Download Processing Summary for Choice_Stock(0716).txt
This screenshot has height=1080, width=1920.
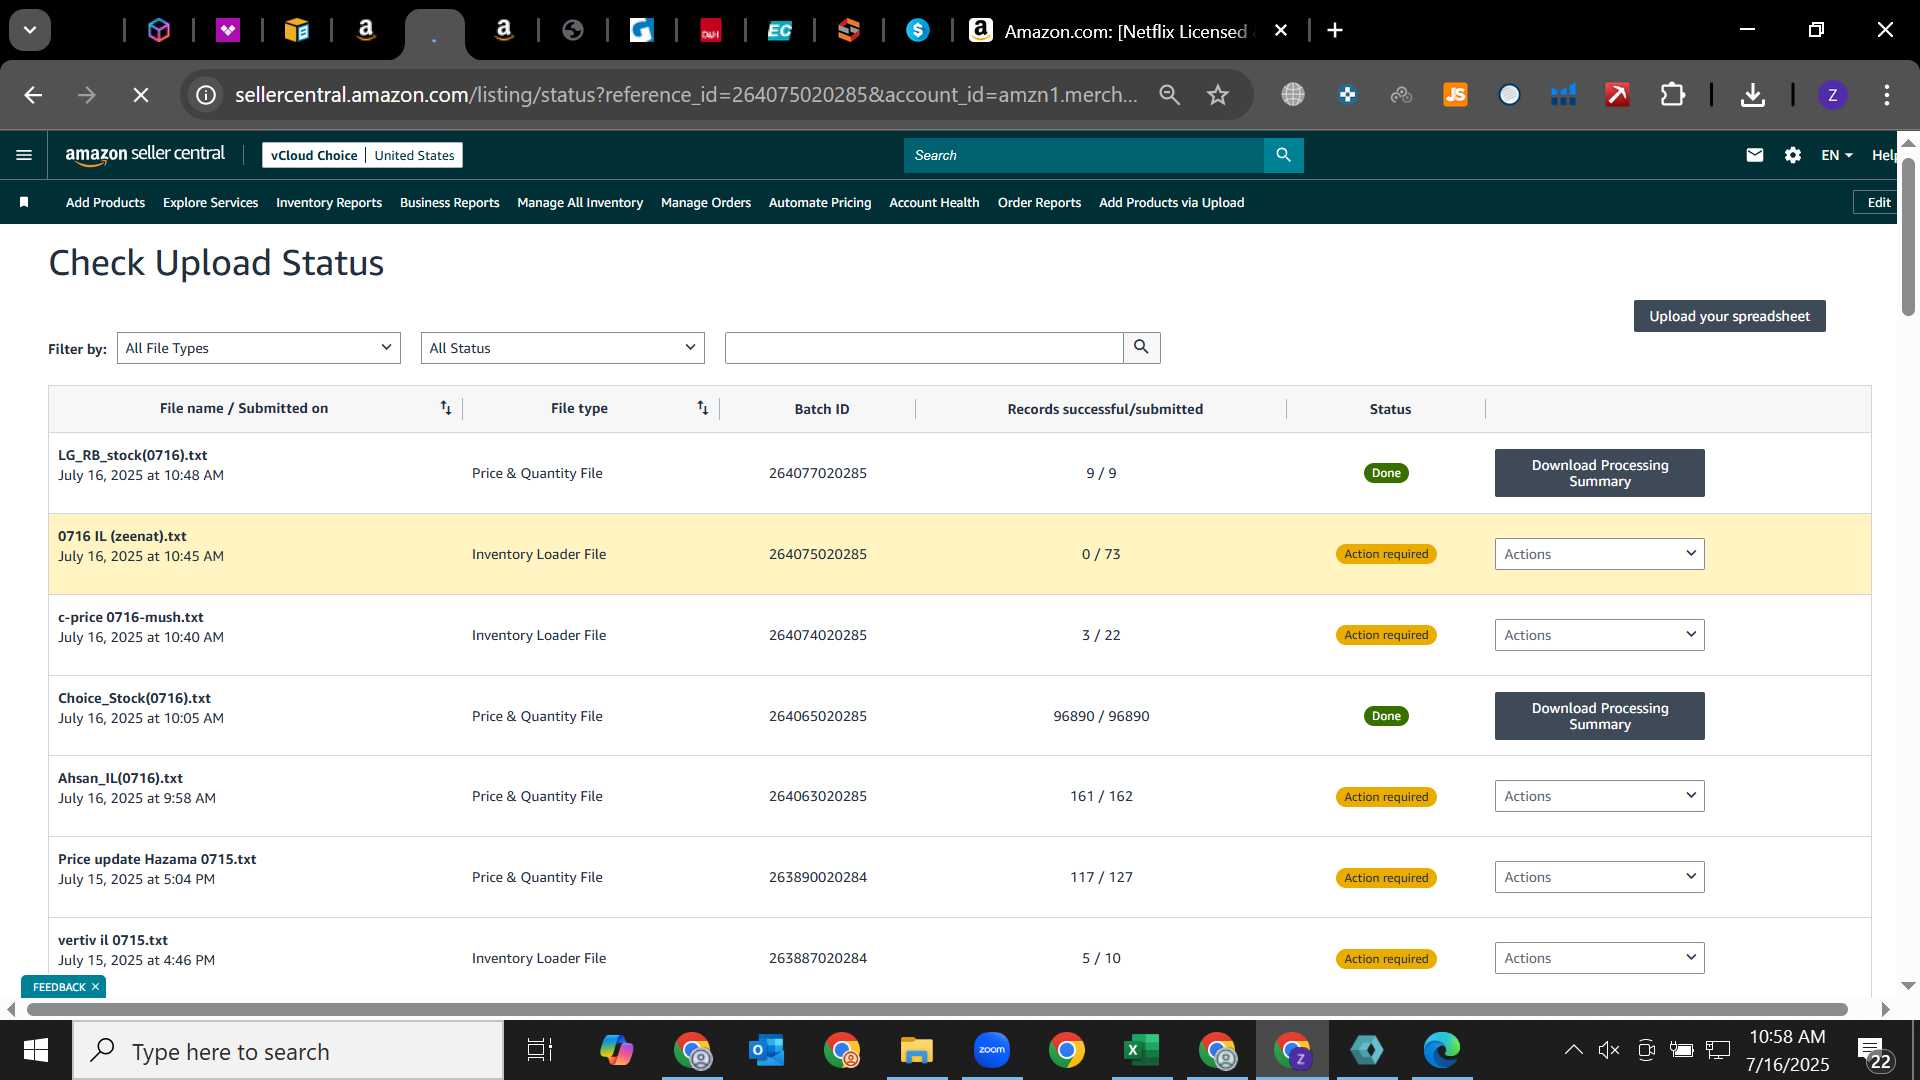tap(1599, 716)
